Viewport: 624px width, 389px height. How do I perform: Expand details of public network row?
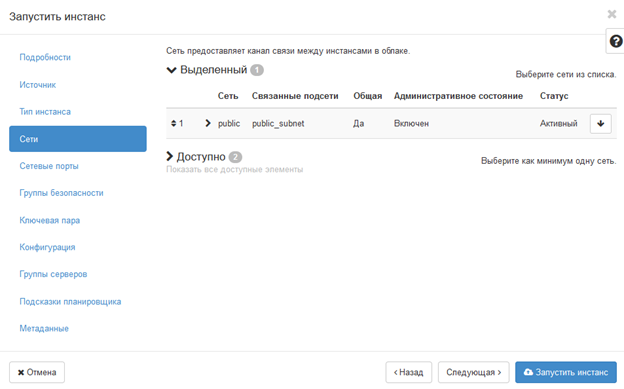(x=208, y=123)
